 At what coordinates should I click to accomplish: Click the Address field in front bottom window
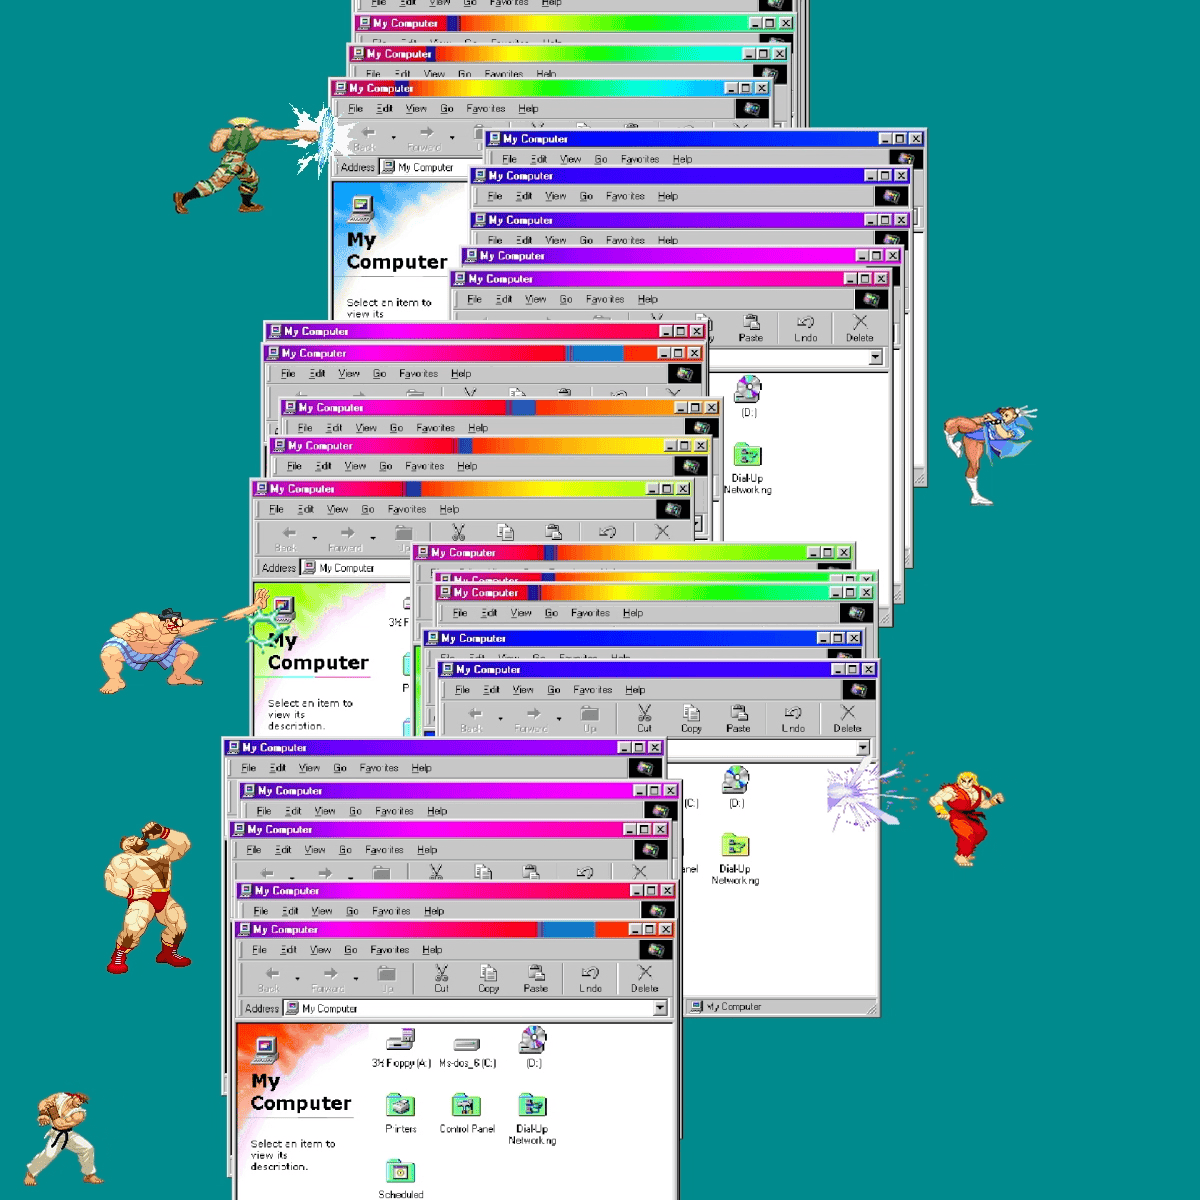(x=476, y=1008)
